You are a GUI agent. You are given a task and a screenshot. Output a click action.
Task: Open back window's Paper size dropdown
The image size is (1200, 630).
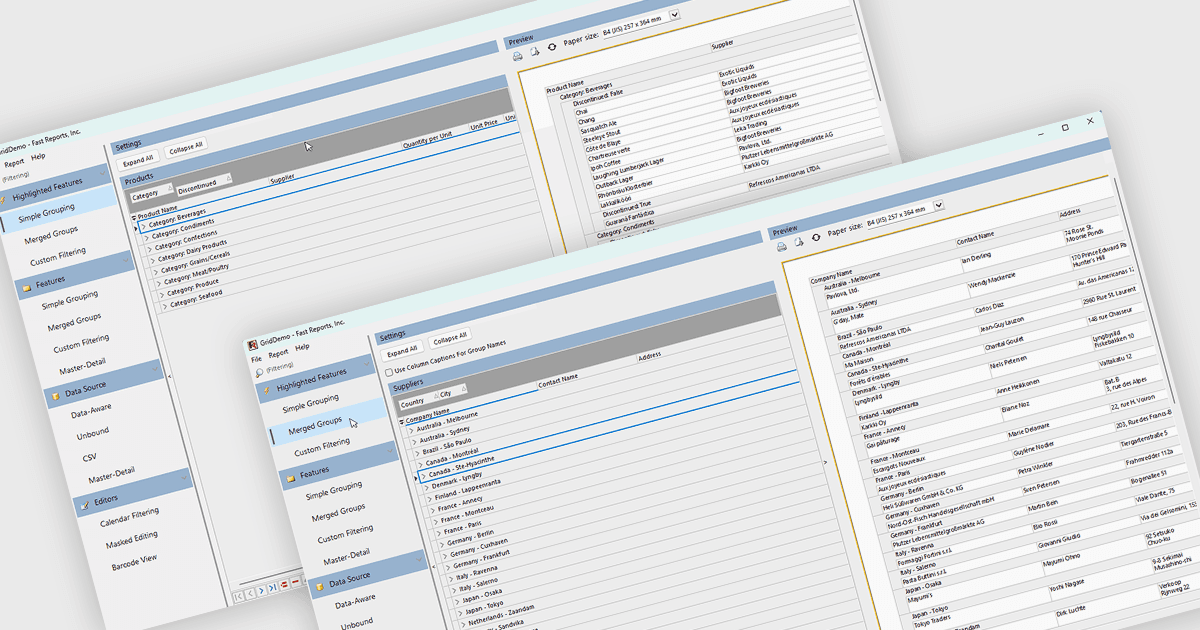point(674,14)
